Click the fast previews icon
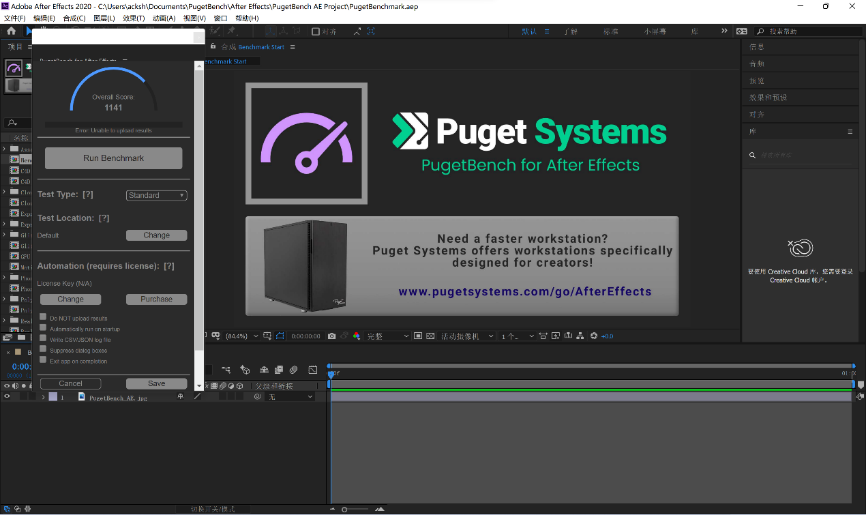Image resolution: width=866 pixels, height=515 pixels. 555,336
